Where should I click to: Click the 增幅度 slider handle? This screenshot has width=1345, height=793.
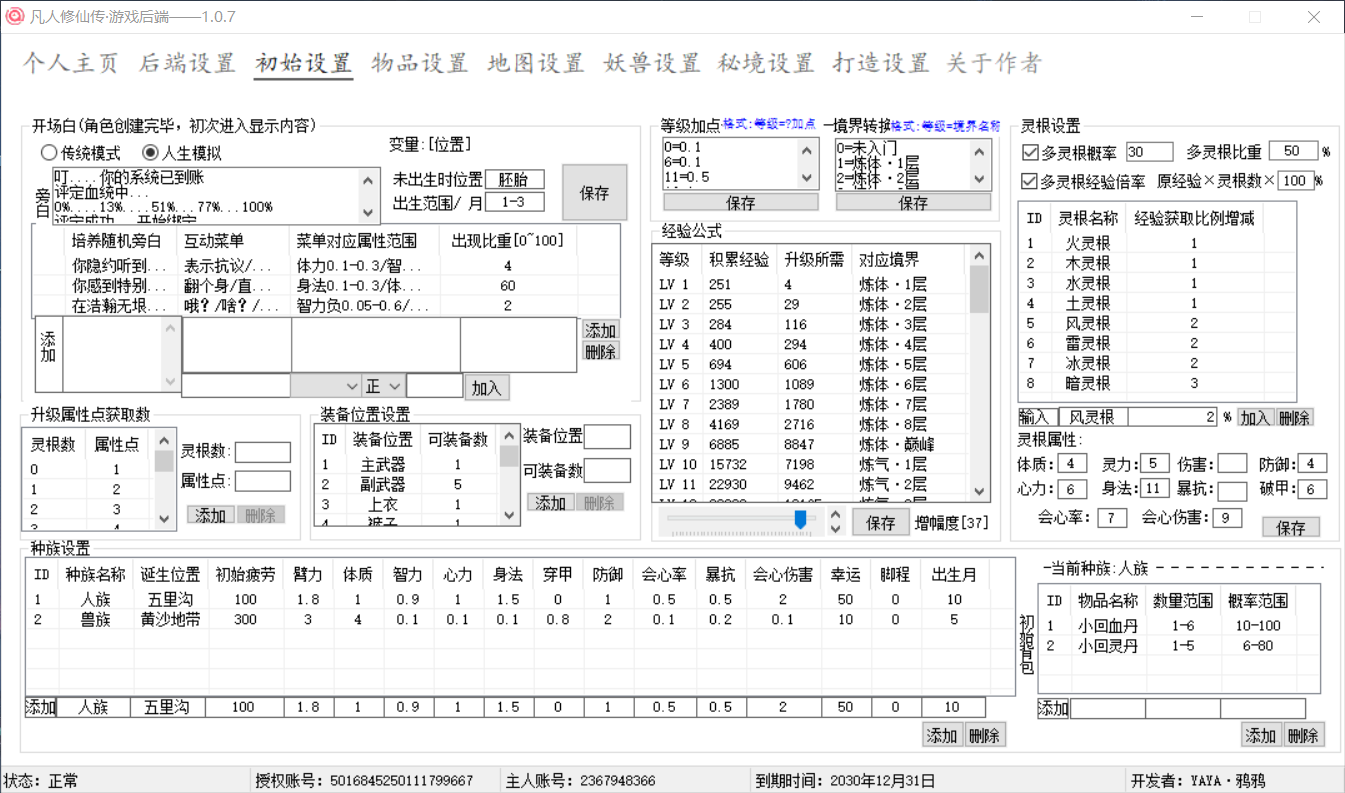800,519
